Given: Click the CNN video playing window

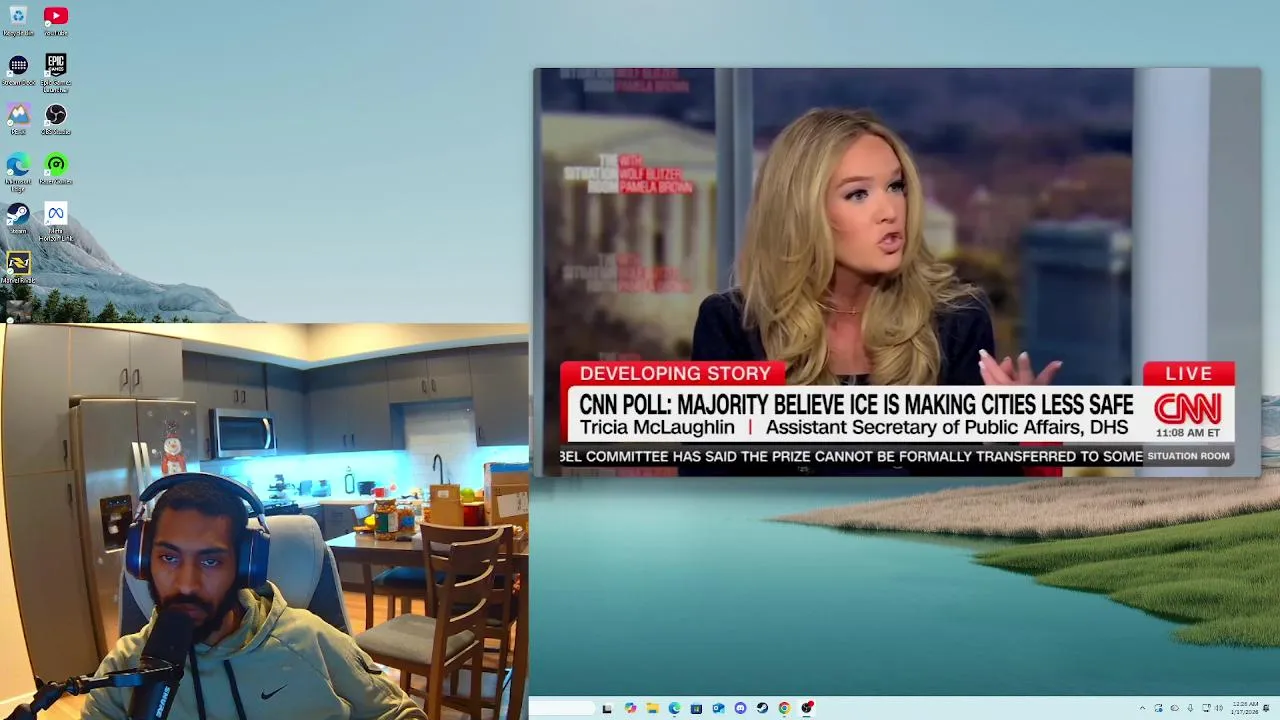Looking at the screenshot, I should click(897, 272).
